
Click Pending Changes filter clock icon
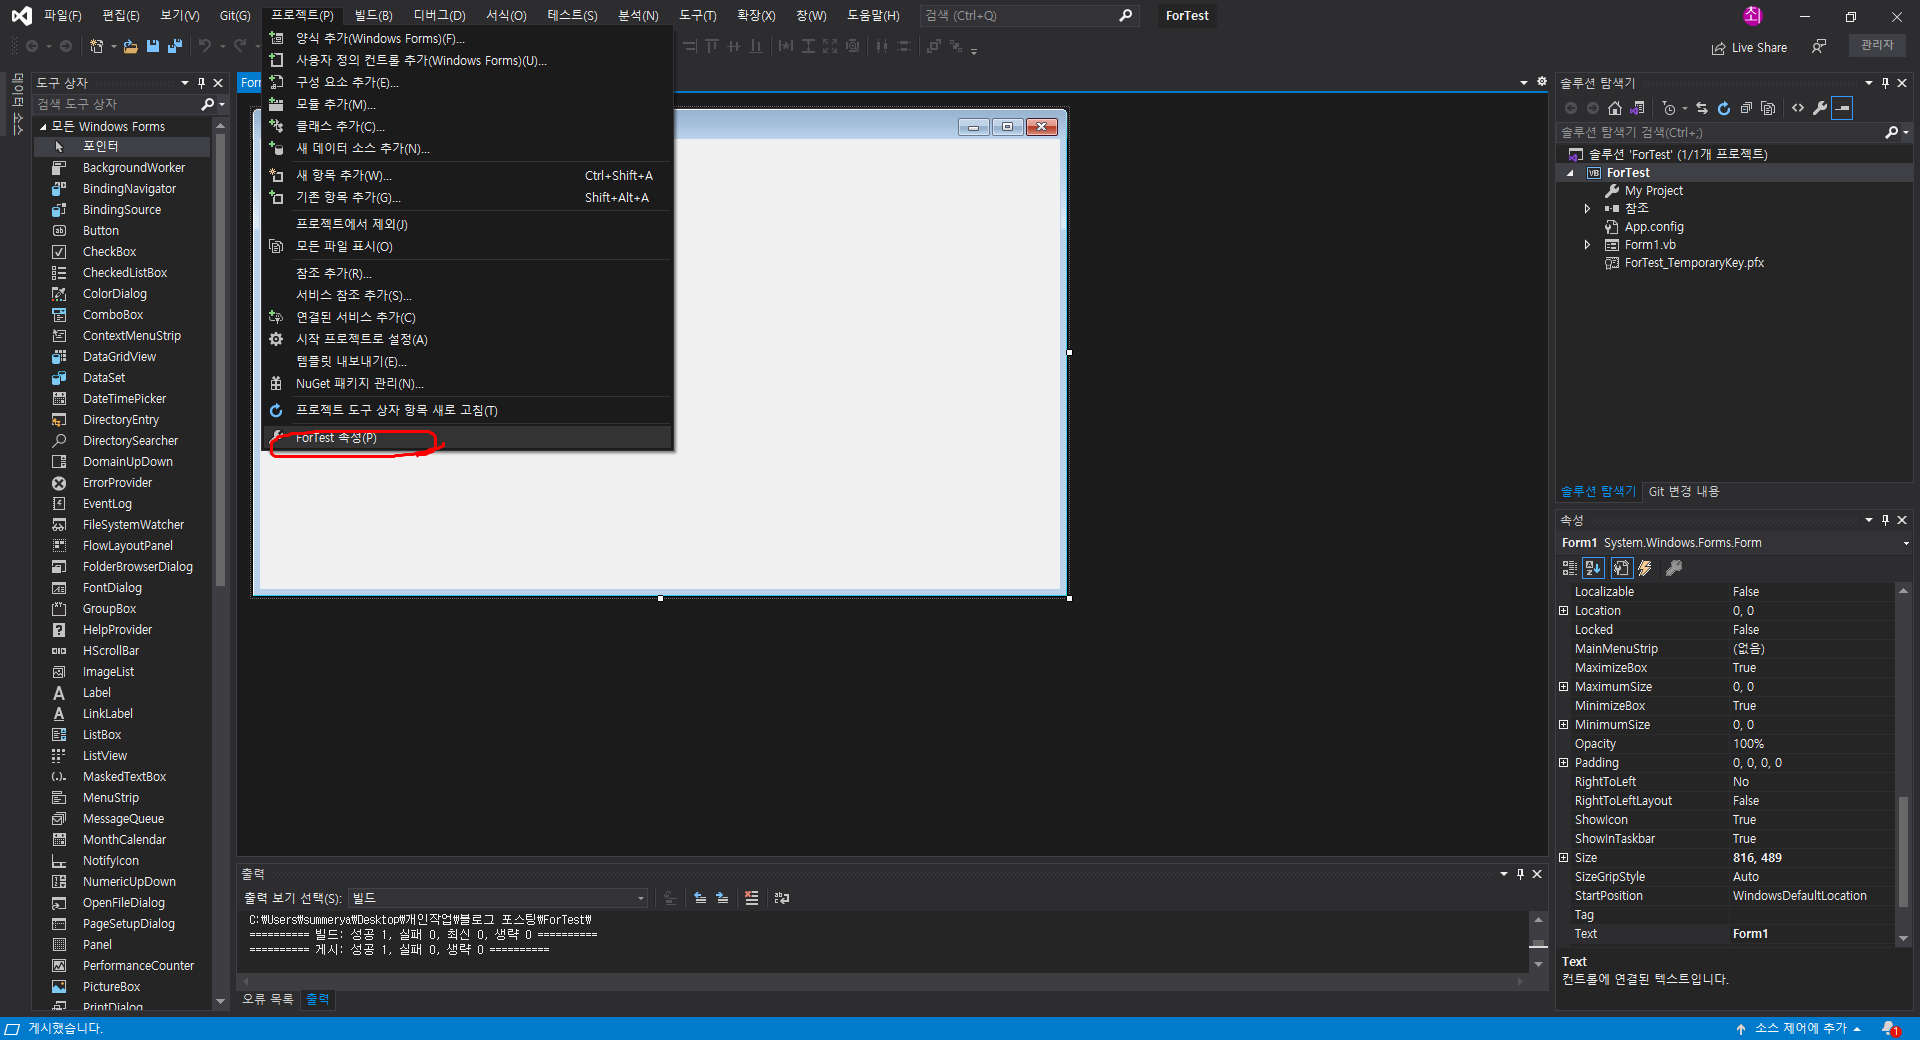tap(1669, 108)
